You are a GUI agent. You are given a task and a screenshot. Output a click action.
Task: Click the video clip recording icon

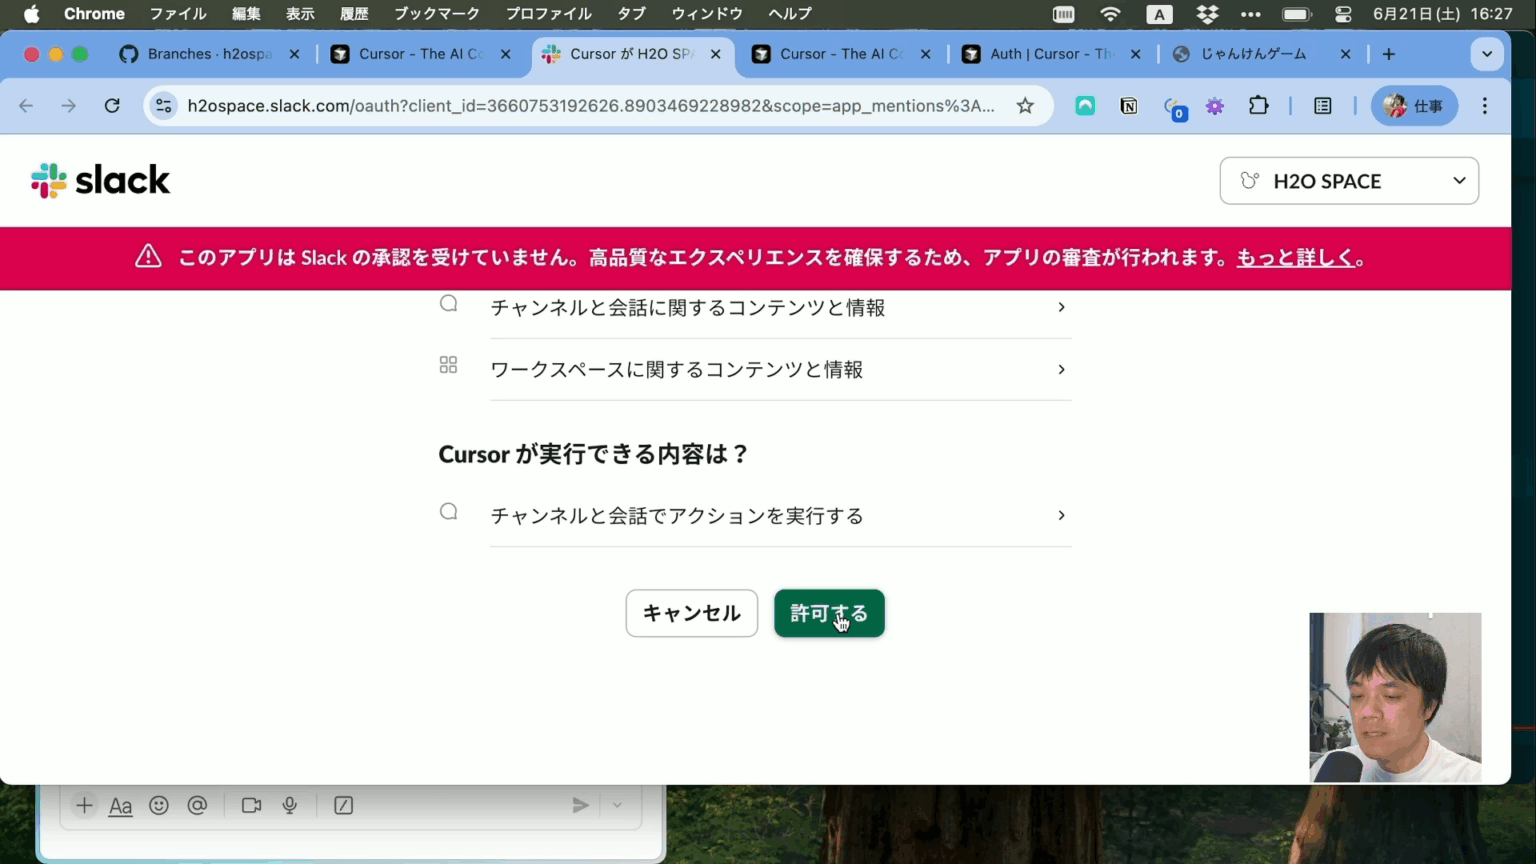[x=251, y=805]
